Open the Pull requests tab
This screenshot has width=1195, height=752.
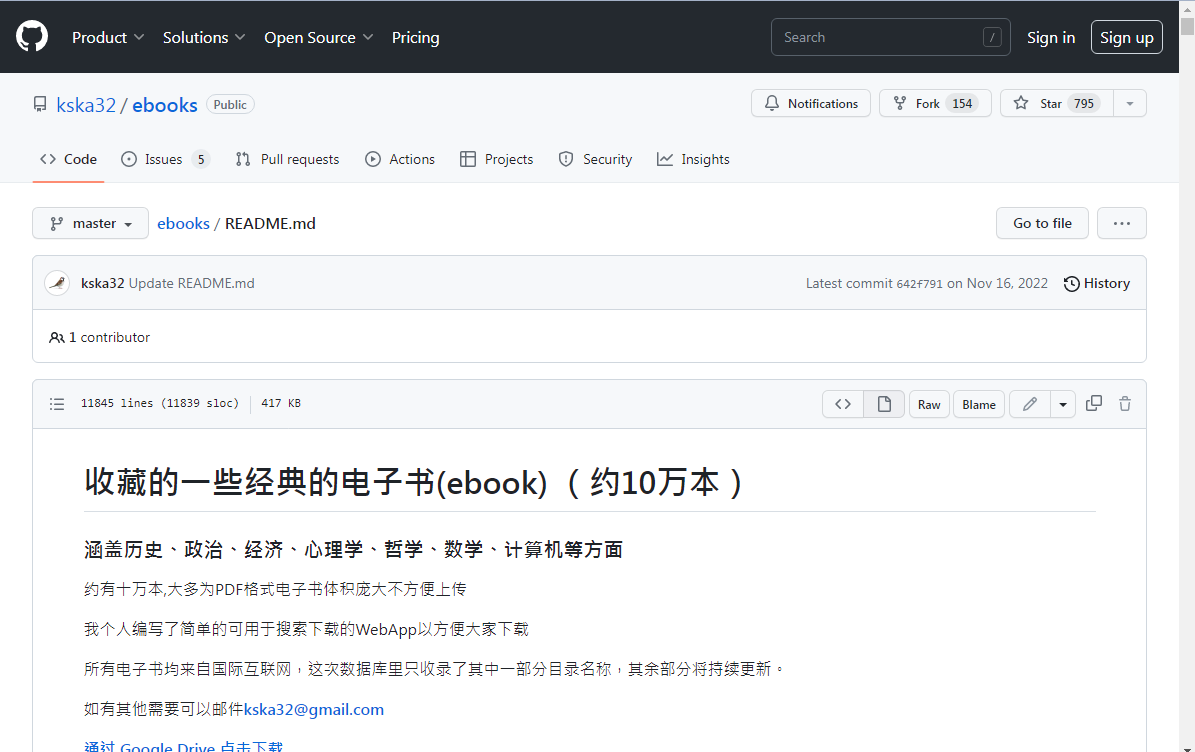click(287, 159)
